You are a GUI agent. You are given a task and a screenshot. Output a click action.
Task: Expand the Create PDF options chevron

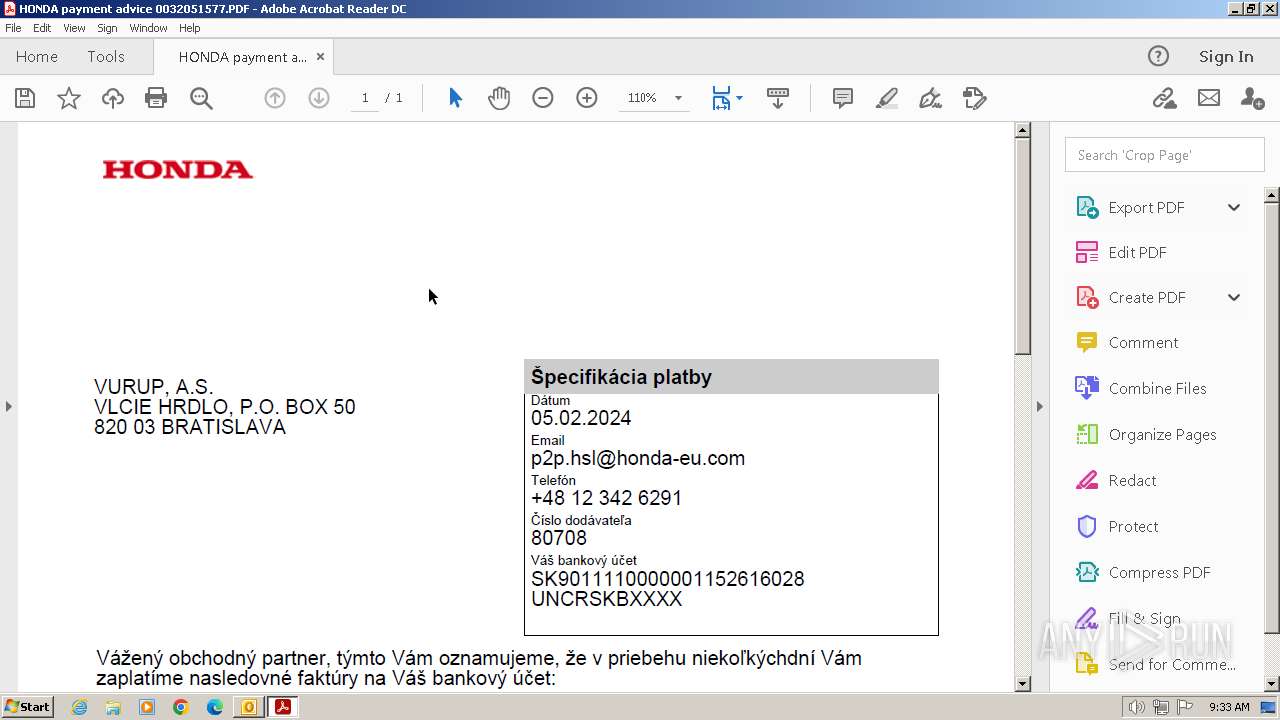(1234, 298)
